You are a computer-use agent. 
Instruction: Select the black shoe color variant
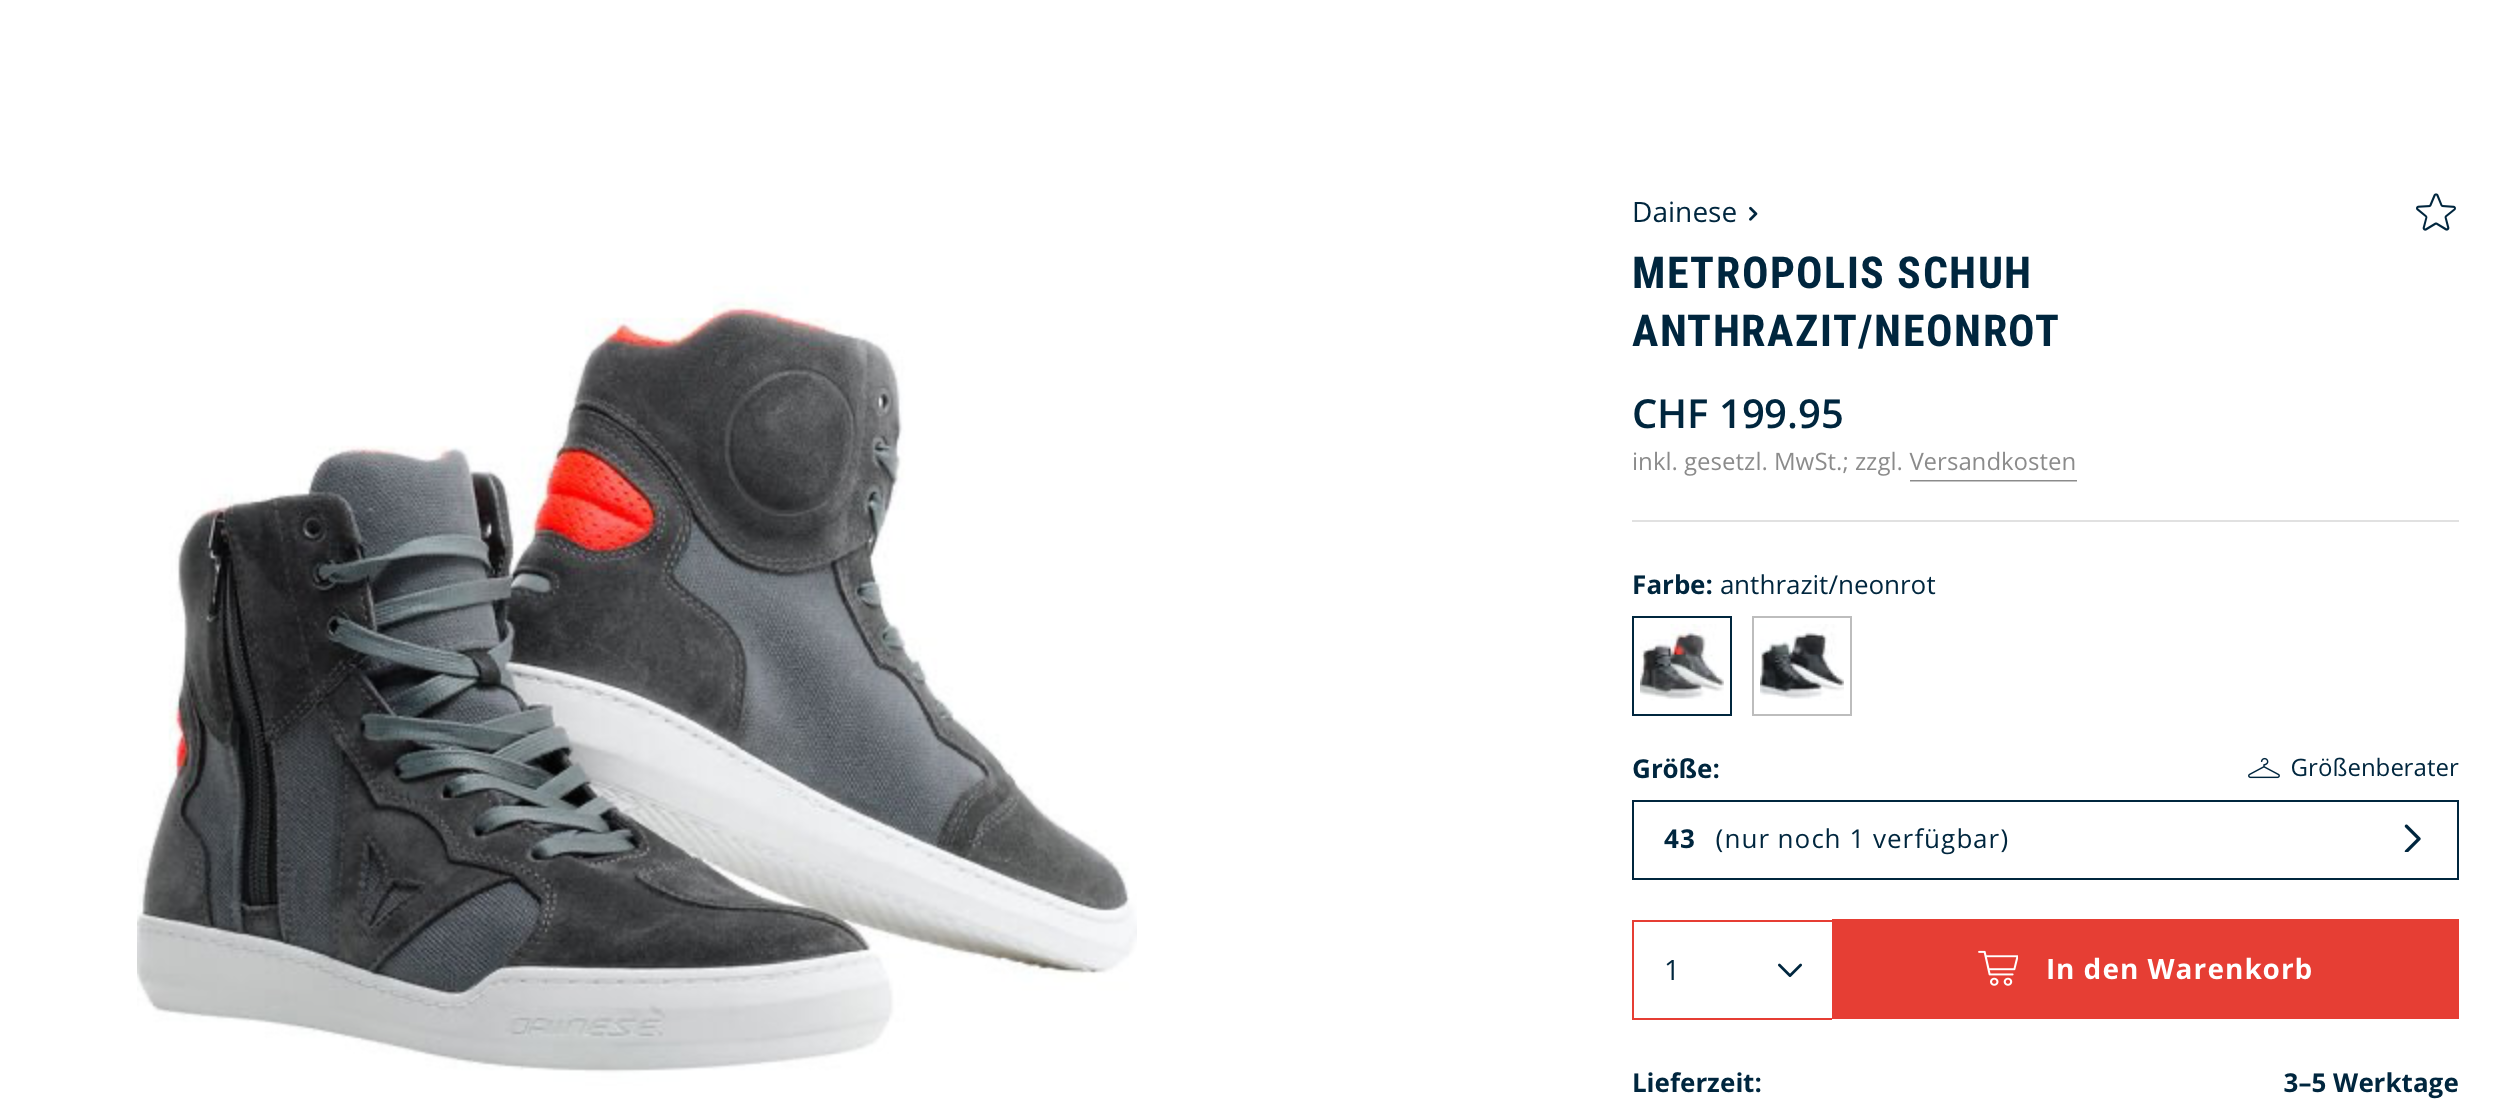pos(1801,666)
